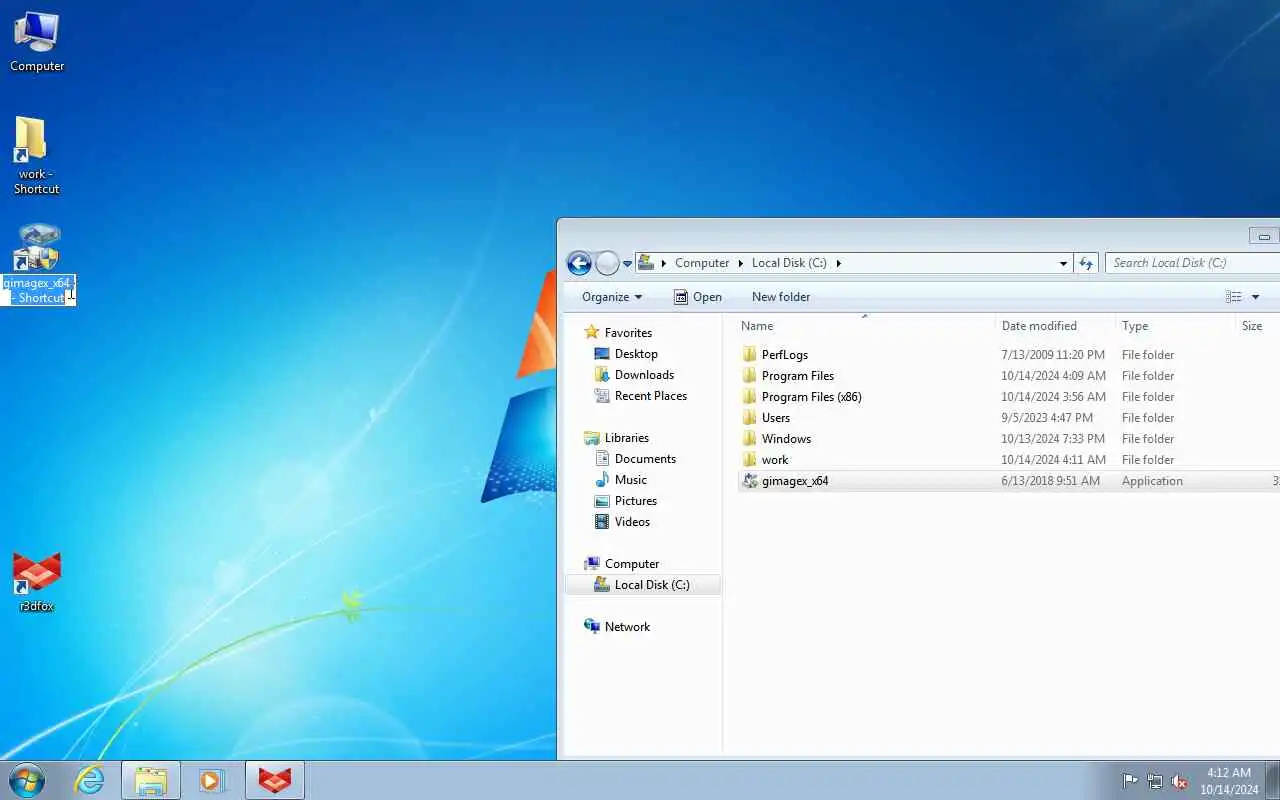Viewport: 1280px width, 800px height.
Task: Open Videos library
Action: (x=632, y=522)
